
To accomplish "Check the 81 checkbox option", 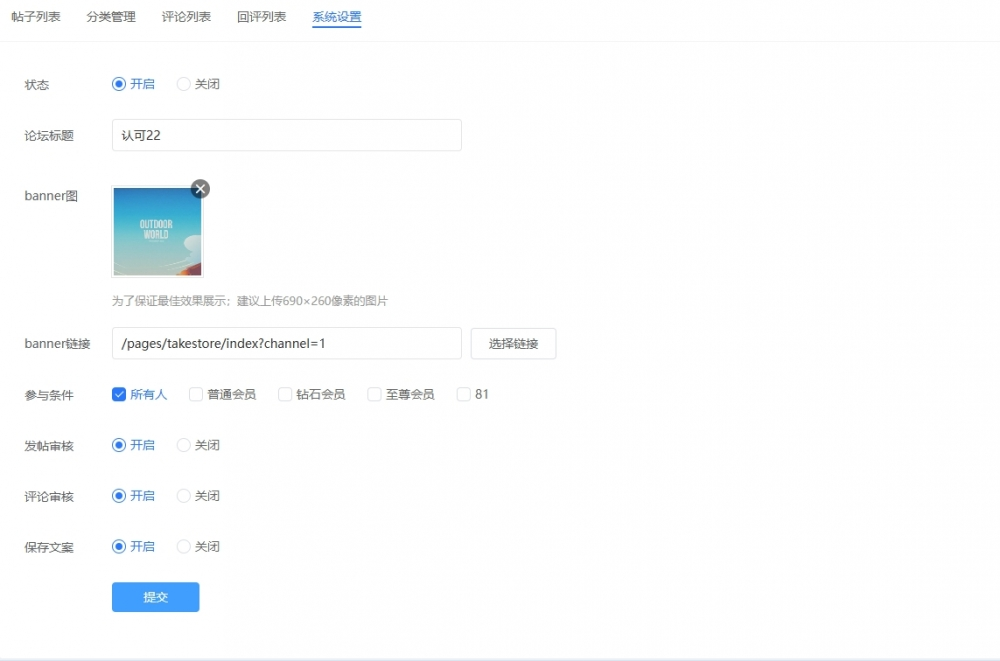I will tap(463, 394).
